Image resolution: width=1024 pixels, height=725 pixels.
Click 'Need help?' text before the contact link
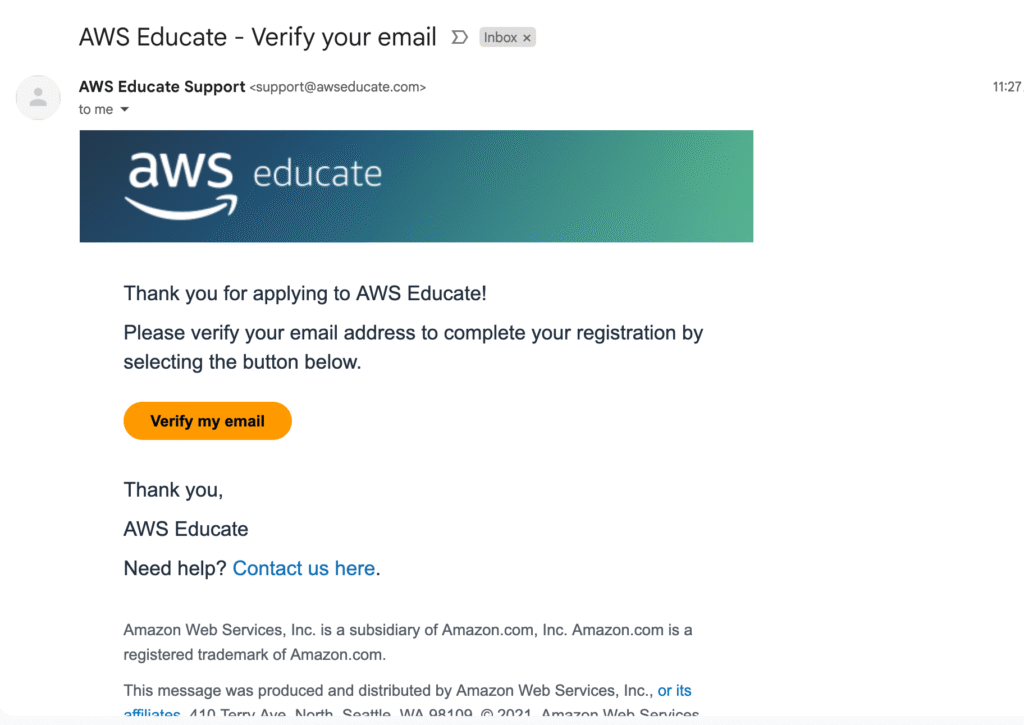[175, 568]
